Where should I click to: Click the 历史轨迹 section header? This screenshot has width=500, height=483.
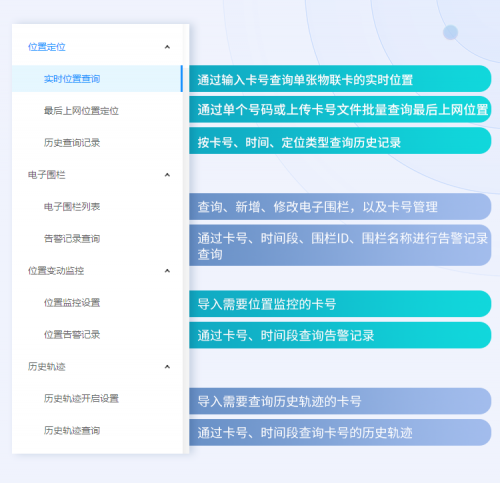(x=97, y=367)
